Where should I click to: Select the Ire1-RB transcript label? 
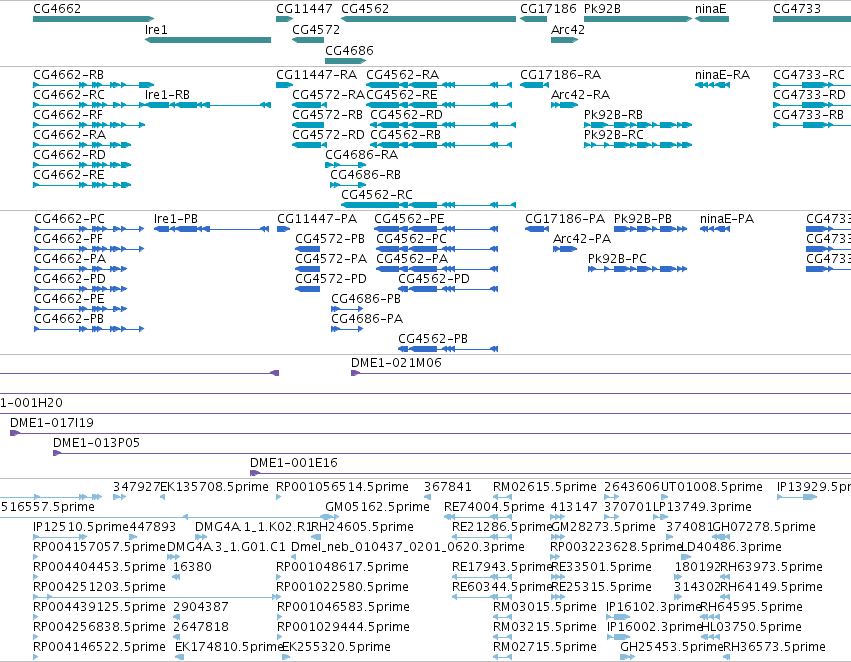167,95
